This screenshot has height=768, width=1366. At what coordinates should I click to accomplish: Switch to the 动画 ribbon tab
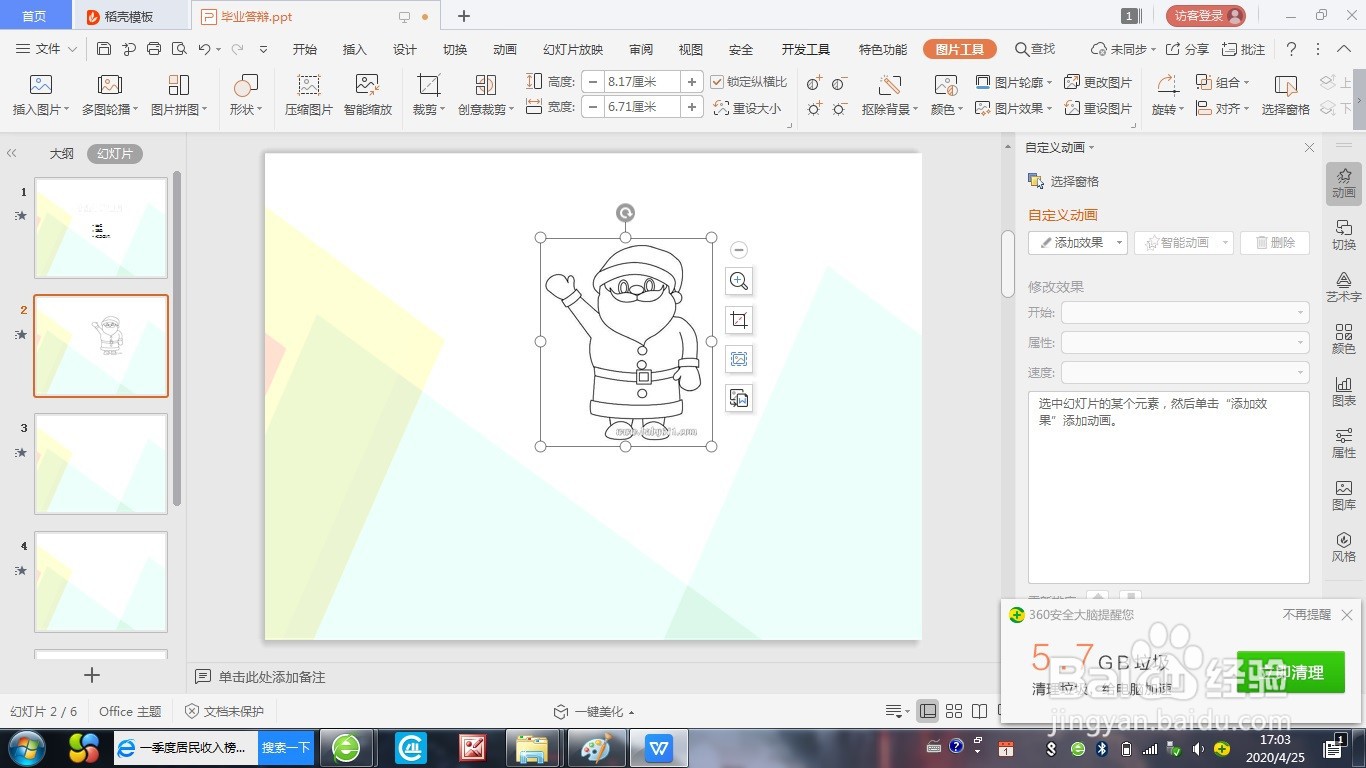[504, 48]
